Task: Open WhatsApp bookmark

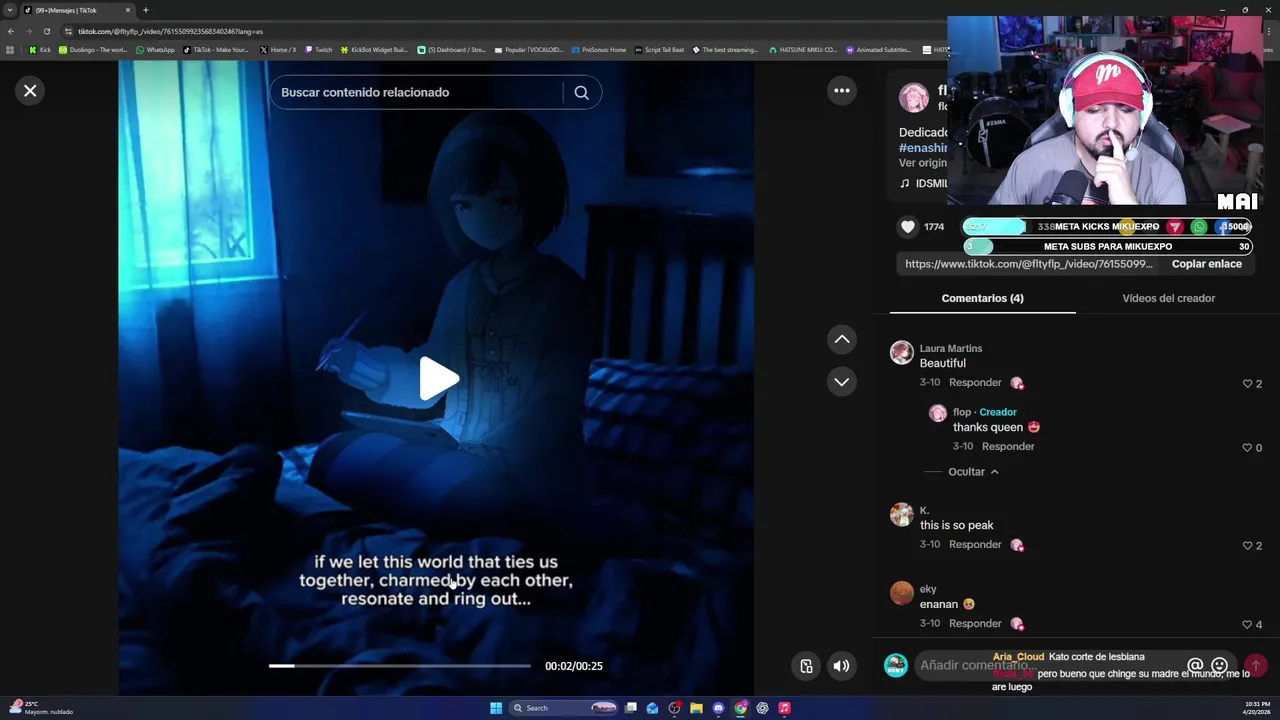Action: tap(155, 50)
